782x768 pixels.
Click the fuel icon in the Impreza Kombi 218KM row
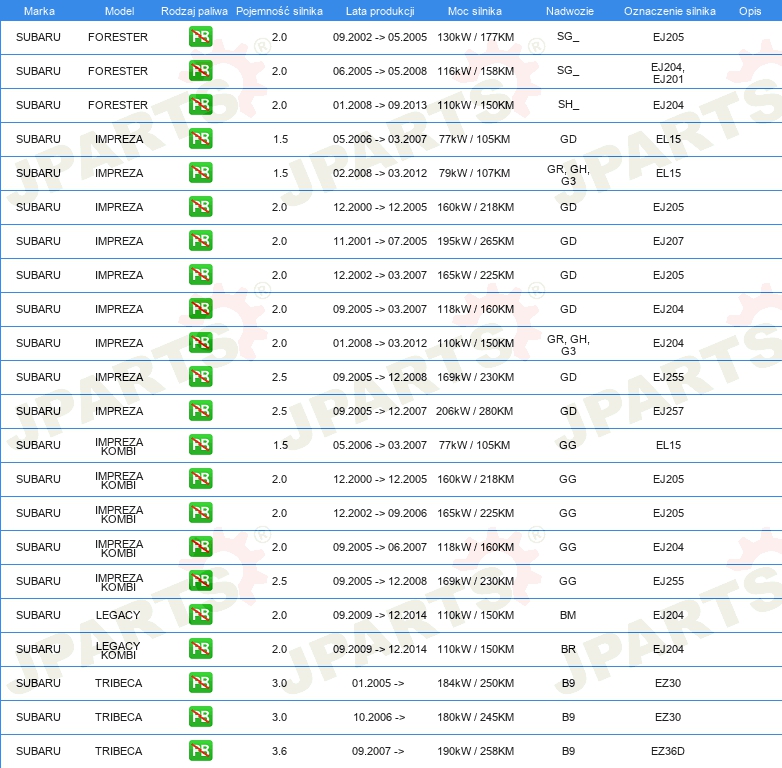200,479
